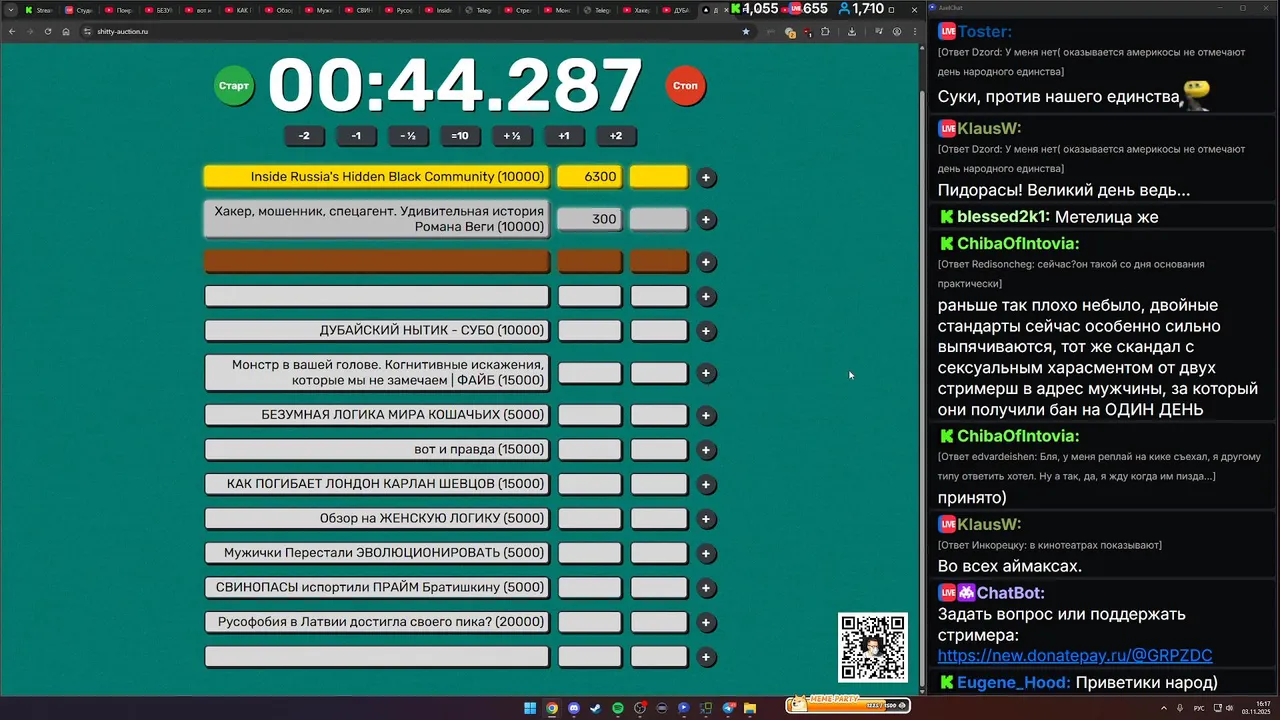Click plus icon for Русофобия в Латвии lot
This screenshot has width=1280, height=720.
click(x=706, y=622)
